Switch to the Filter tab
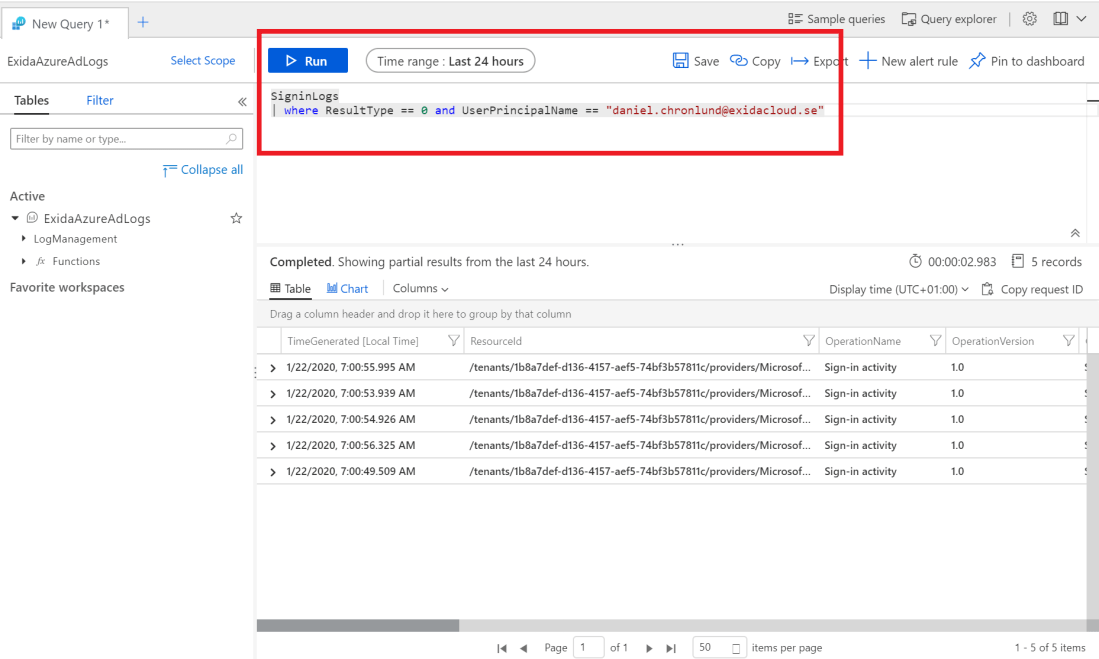The image size is (1099, 659). point(100,100)
